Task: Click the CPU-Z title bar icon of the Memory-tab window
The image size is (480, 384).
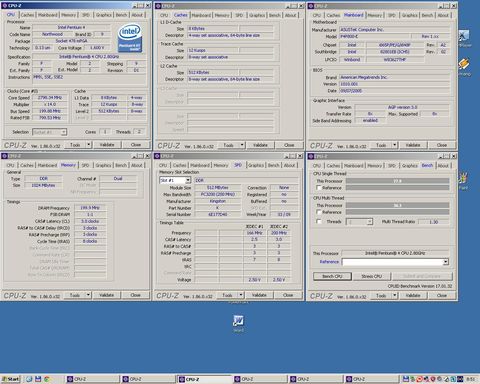Action: (x=5, y=156)
